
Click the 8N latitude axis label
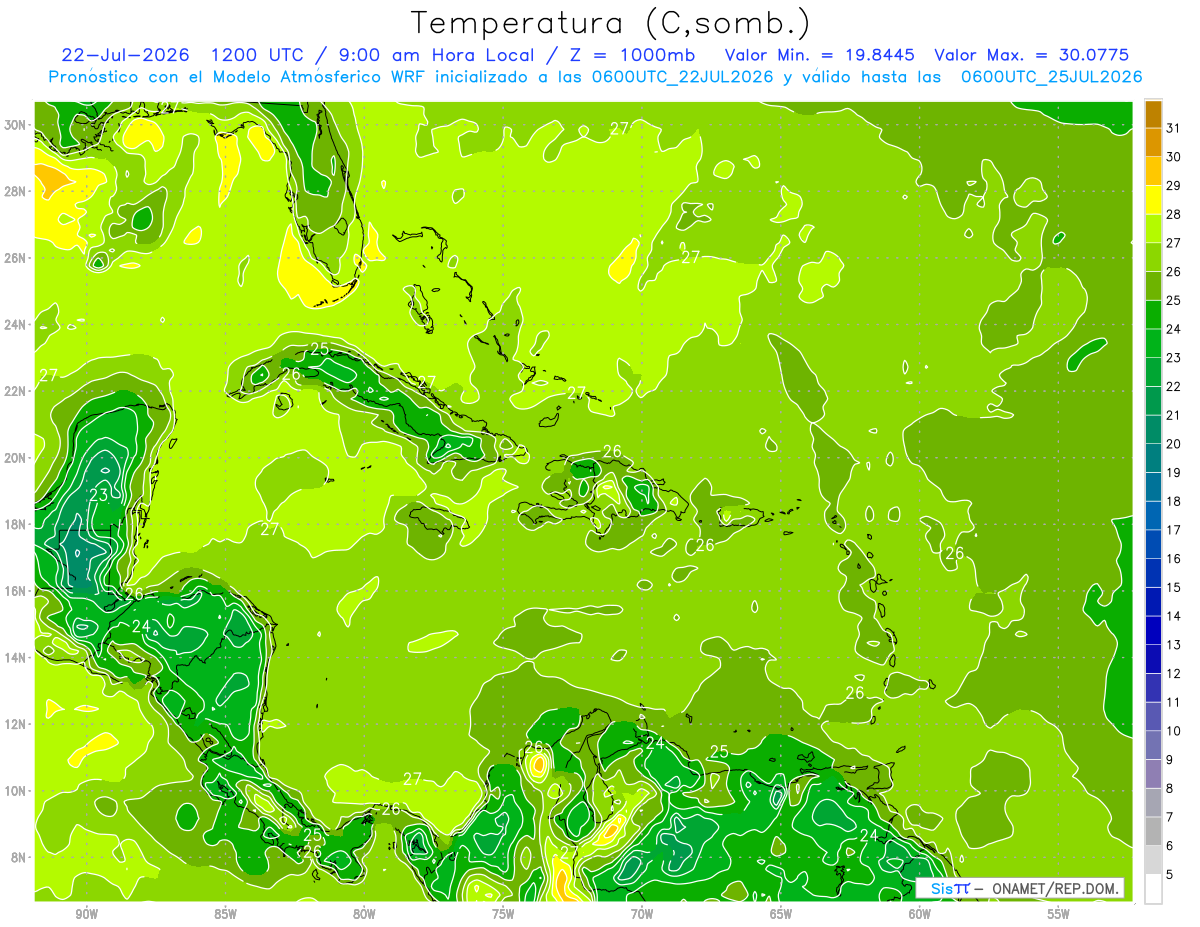click(19, 857)
